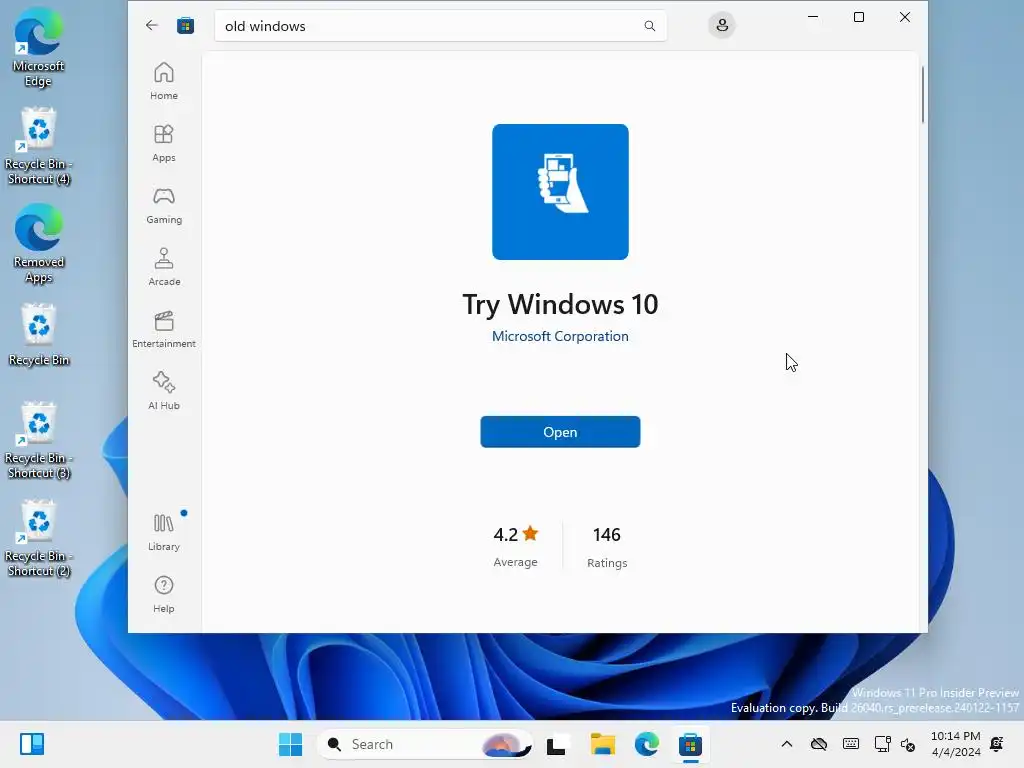Click the search magnifier icon in Store
Viewport: 1024px width, 768px height.
649,25
